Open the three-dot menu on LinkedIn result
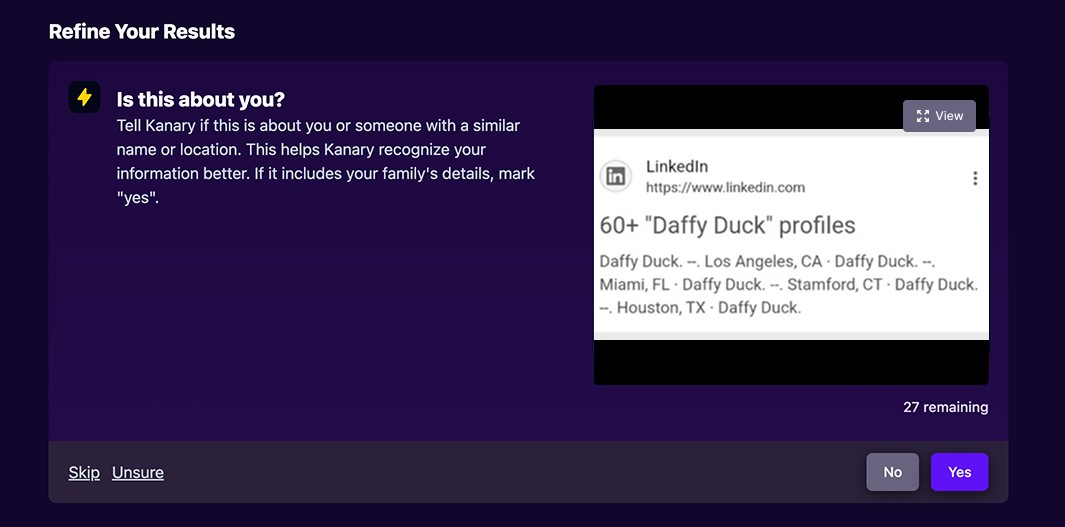This screenshot has height=527, width=1065. pyautogui.click(x=975, y=179)
